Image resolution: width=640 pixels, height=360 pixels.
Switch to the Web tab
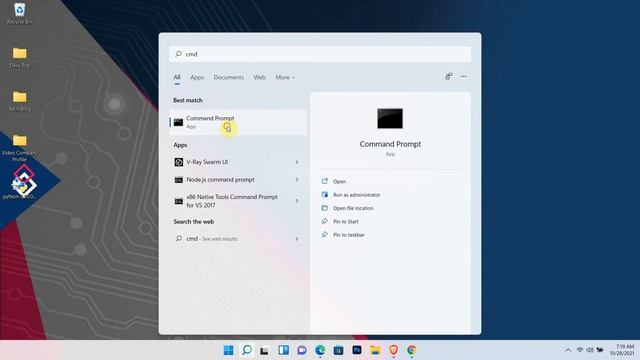point(259,77)
